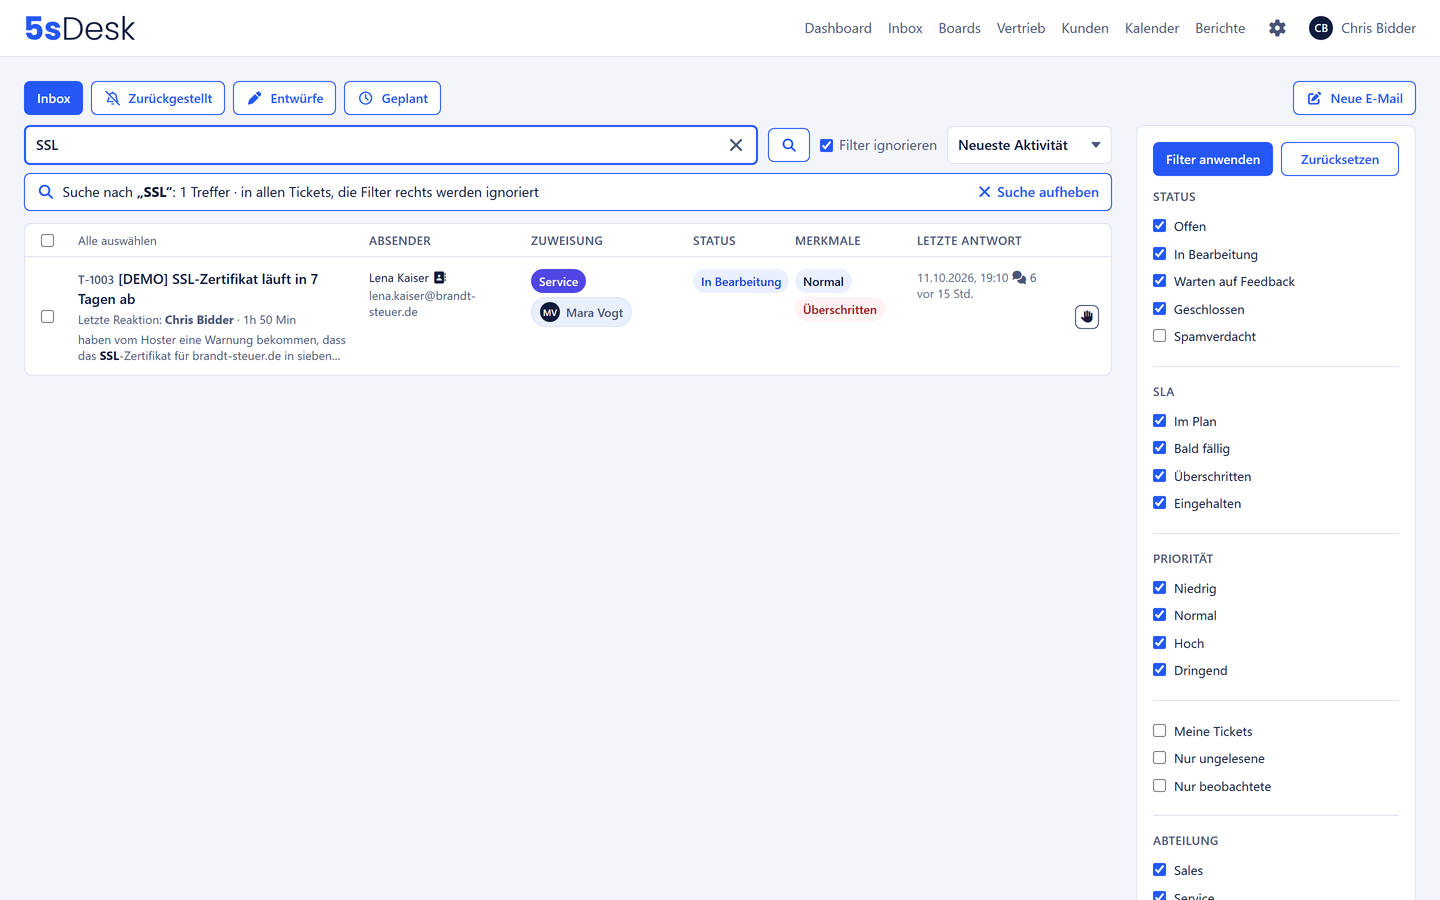Click the Suche aufheben link
The height and width of the screenshot is (900, 1440).
pos(1038,192)
